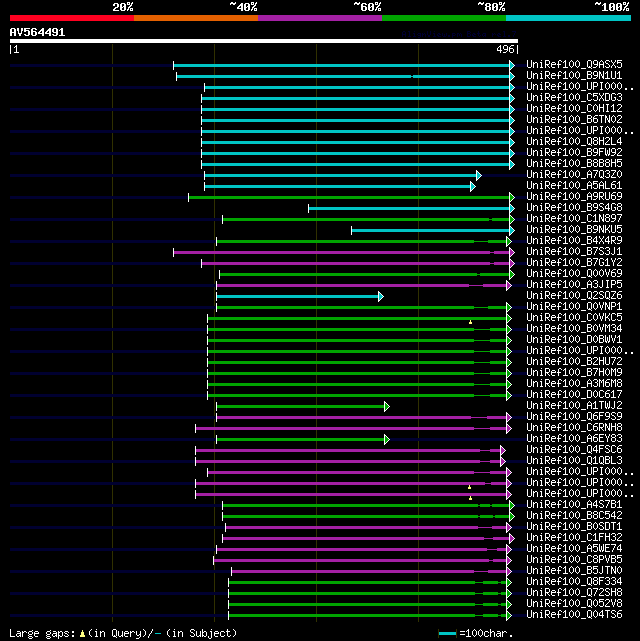
Task: Click the yellow gap marker below the C0VKC5 bar
Action: click(x=470, y=323)
